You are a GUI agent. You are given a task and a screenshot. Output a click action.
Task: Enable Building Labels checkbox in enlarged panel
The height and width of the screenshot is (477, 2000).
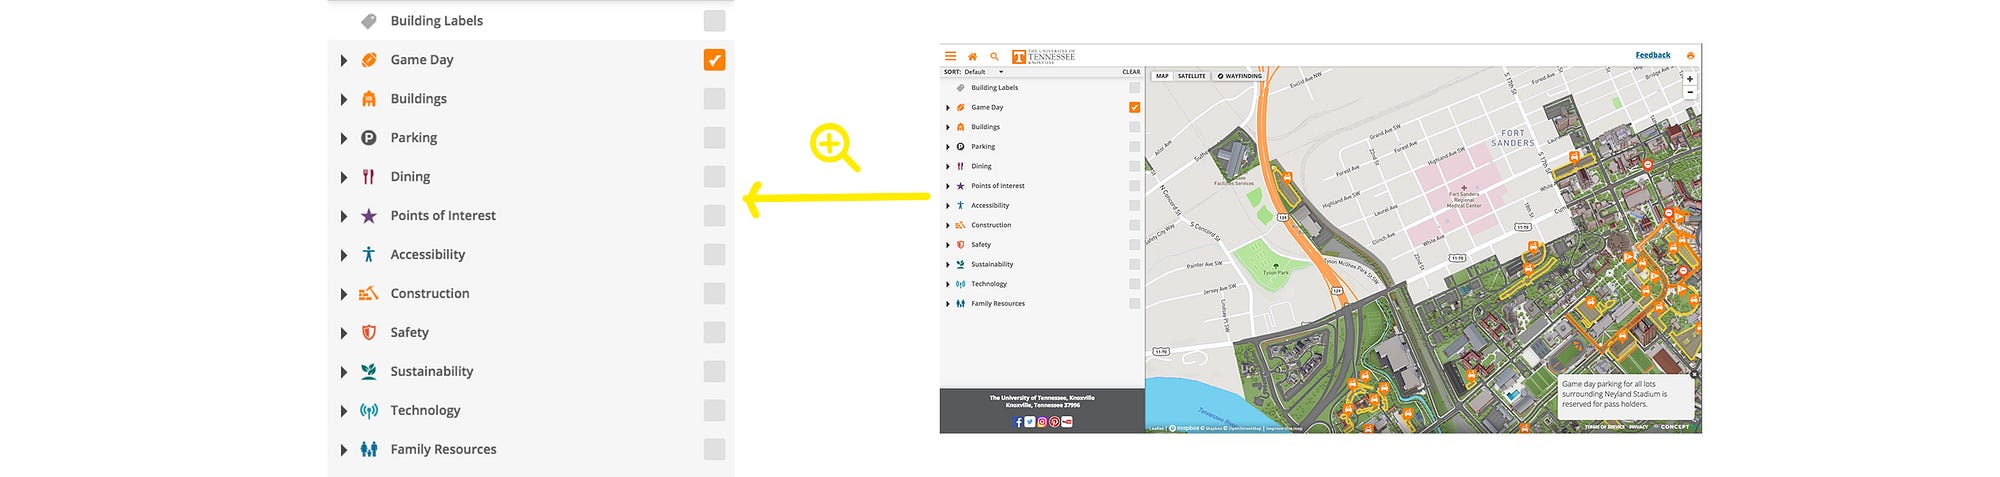coord(714,21)
